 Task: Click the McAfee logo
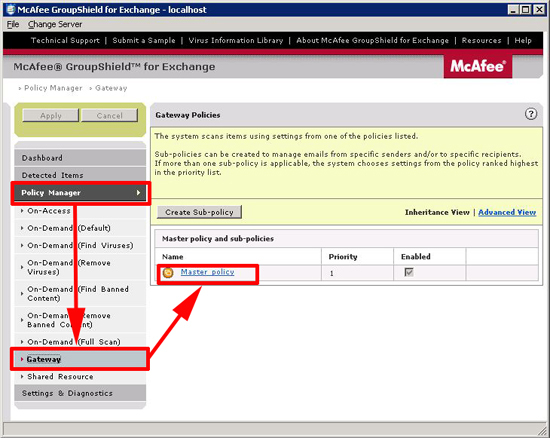(x=478, y=66)
